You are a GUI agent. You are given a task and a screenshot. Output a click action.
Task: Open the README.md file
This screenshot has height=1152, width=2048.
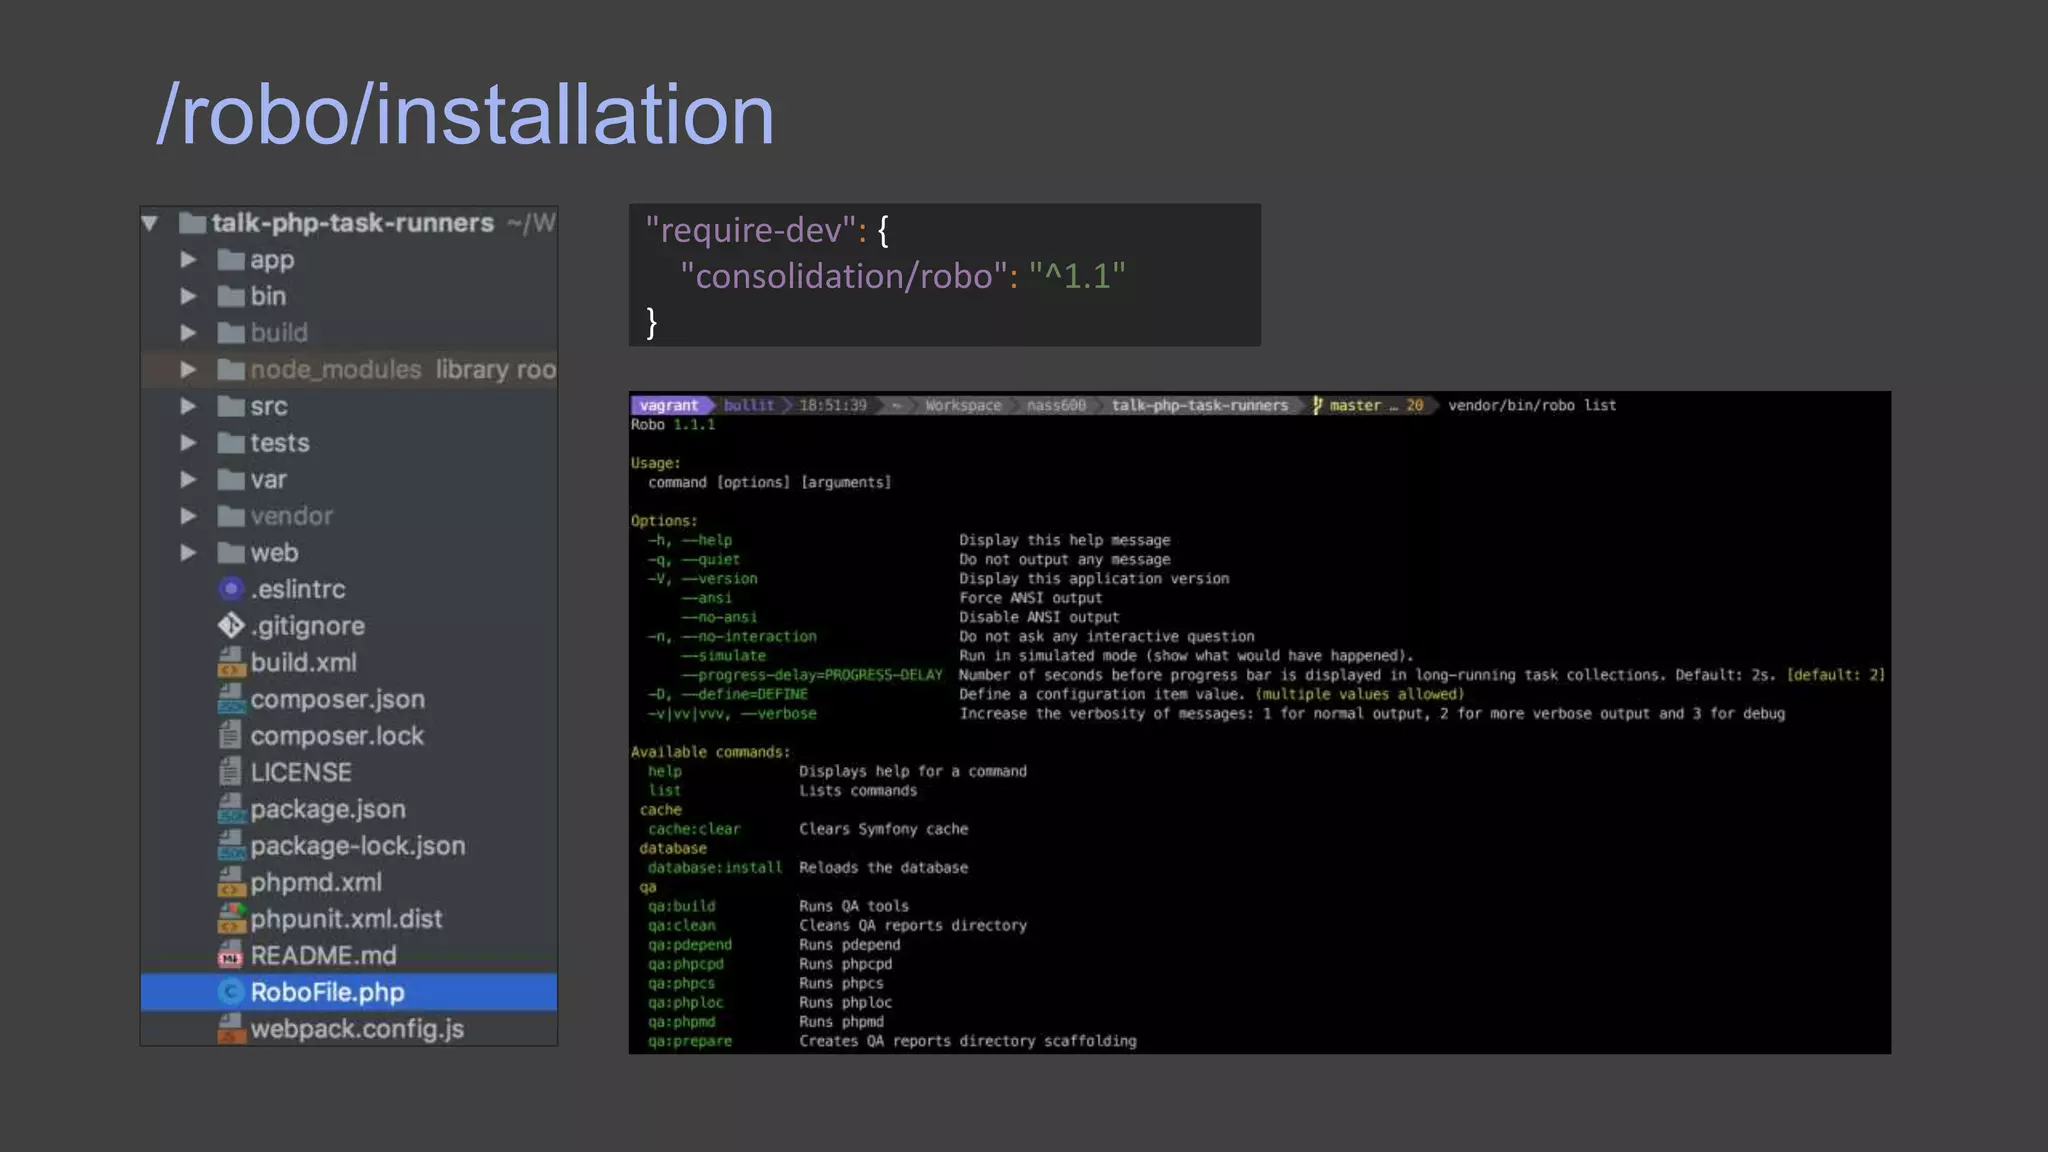[323, 956]
